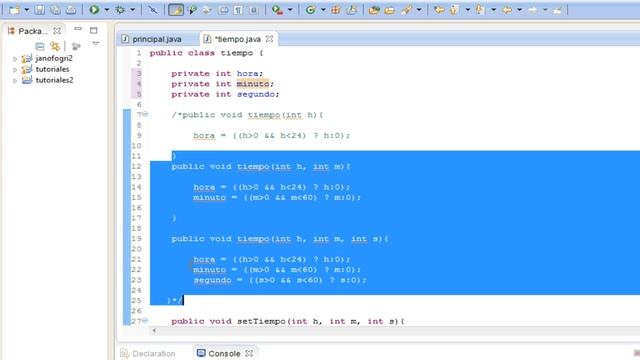The height and width of the screenshot is (360, 640).
Task: Start debugging with the Debug bug icon
Action: pos(120,10)
